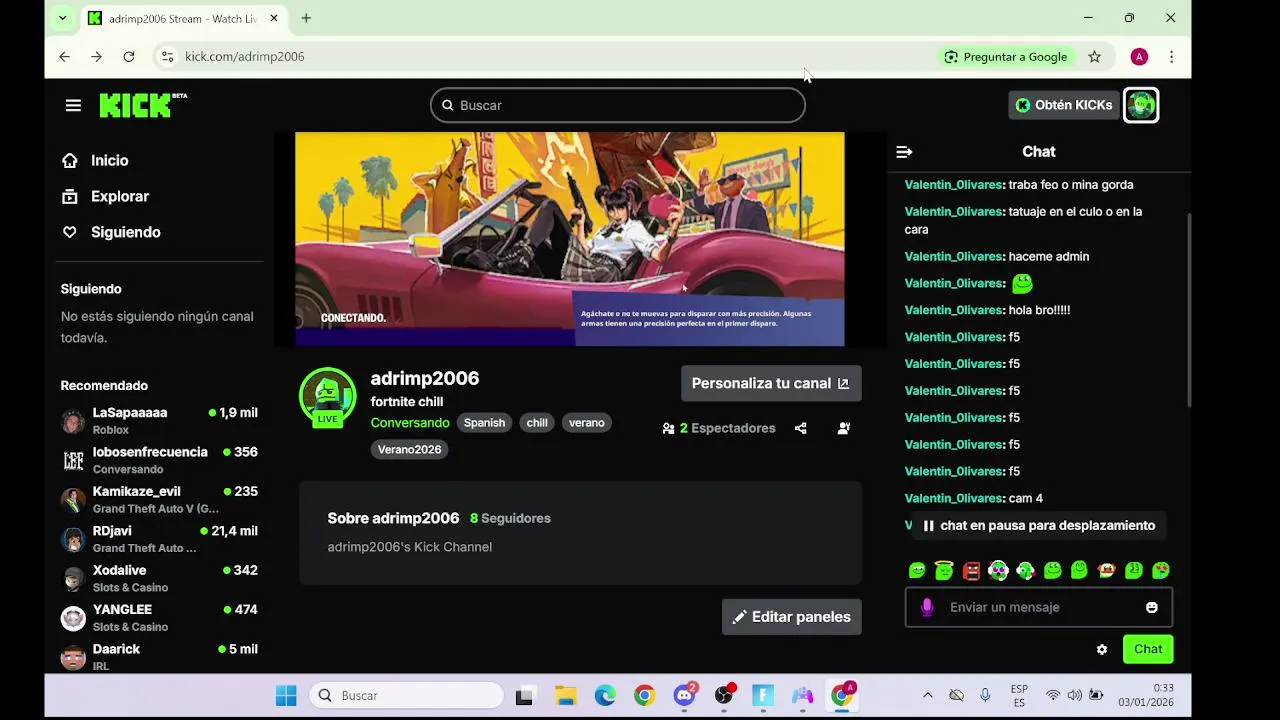
Task: Insert the first green grinning emote
Action: click(917, 570)
